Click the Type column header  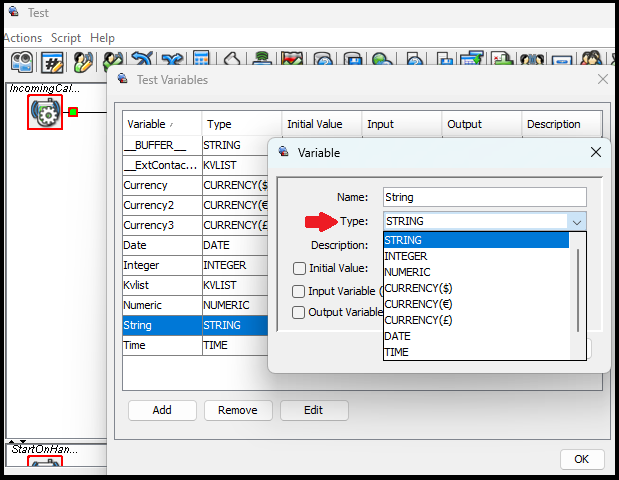pos(242,124)
